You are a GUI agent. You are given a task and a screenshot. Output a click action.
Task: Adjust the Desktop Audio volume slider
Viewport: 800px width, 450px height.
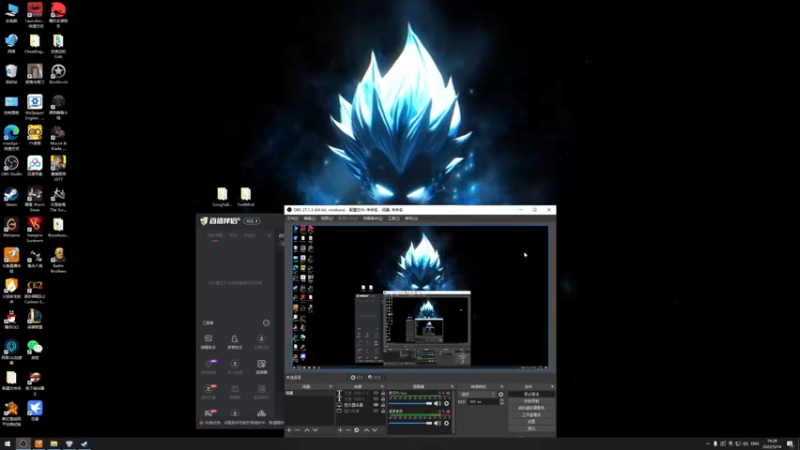point(411,423)
